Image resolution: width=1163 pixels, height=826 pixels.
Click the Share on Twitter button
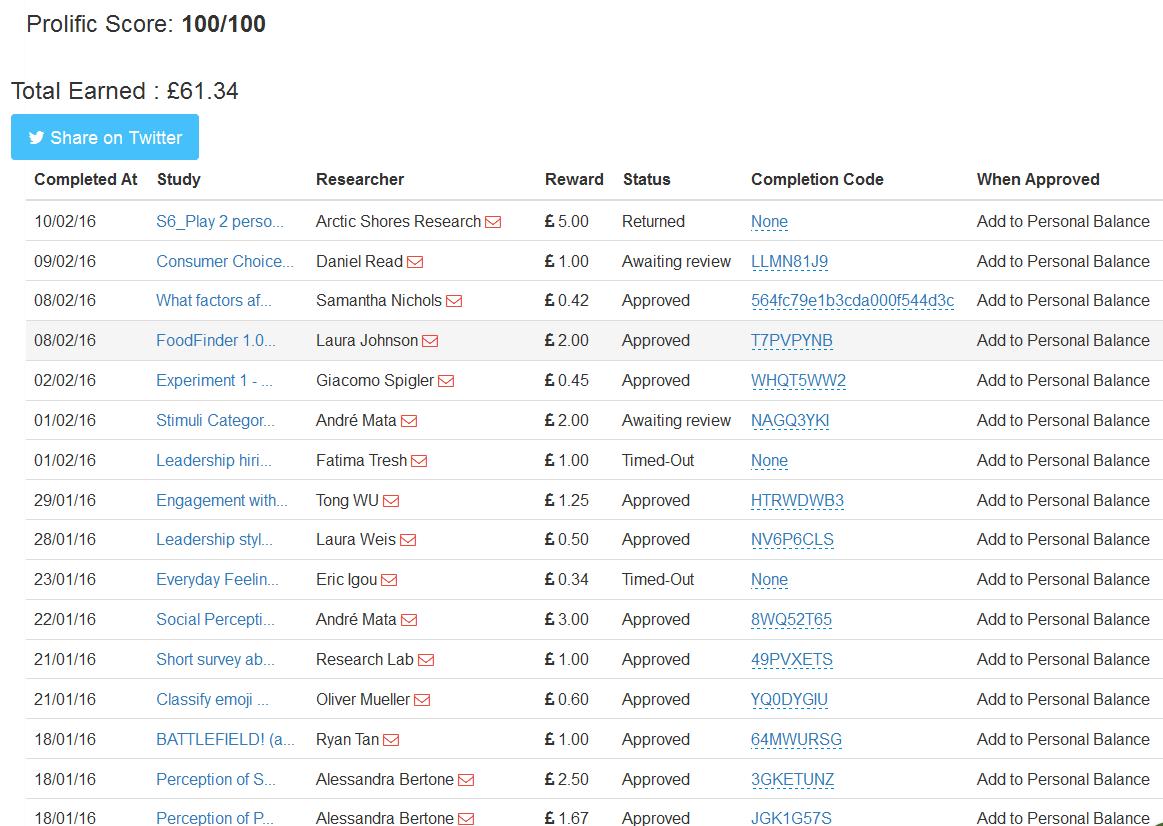pyautogui.click(x=105, y=137)
